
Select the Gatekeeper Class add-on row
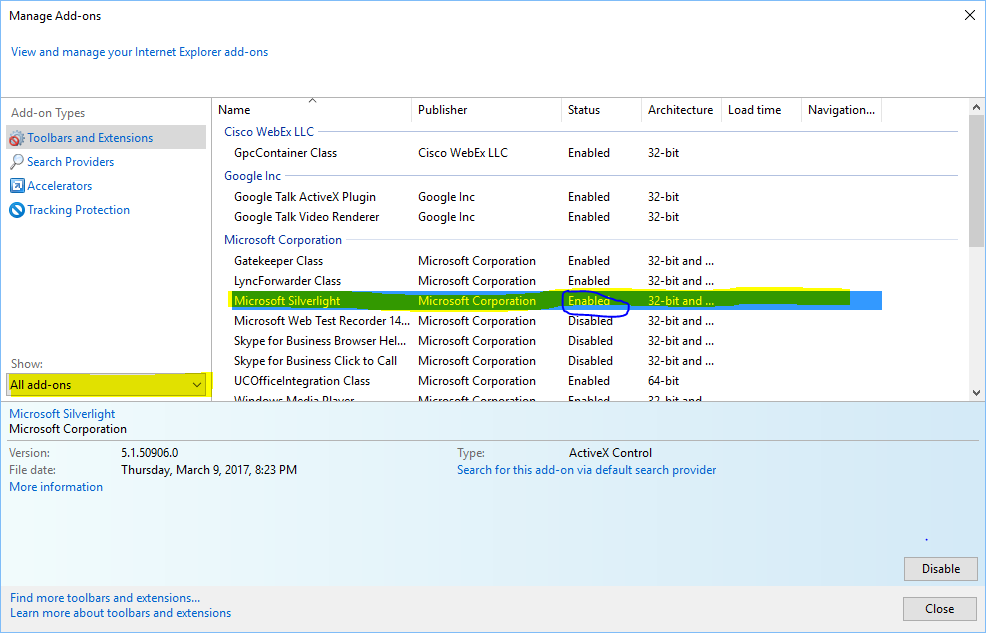557,261
